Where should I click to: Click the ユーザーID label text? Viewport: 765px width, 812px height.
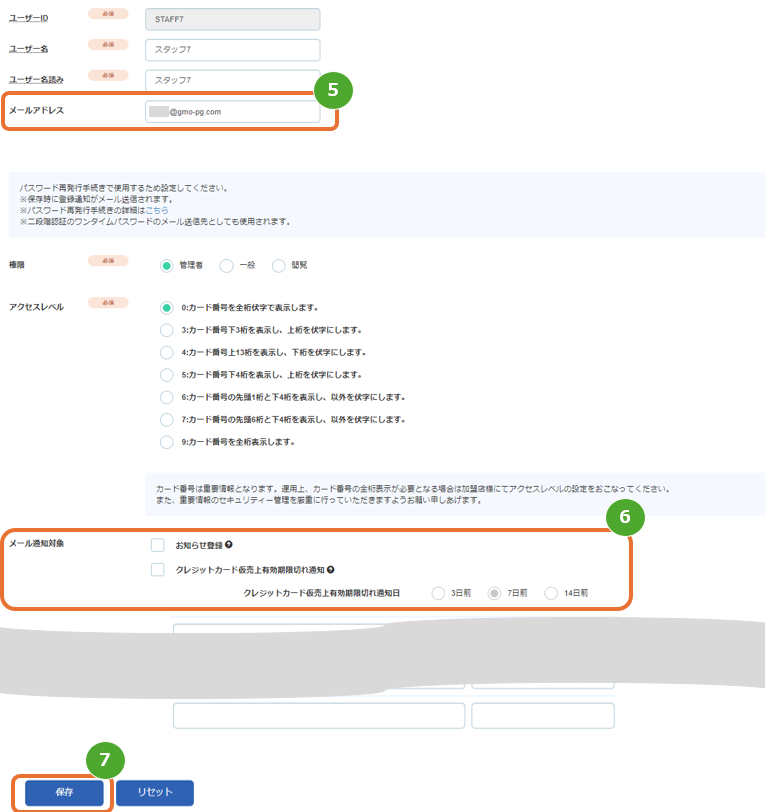(28, 18)
